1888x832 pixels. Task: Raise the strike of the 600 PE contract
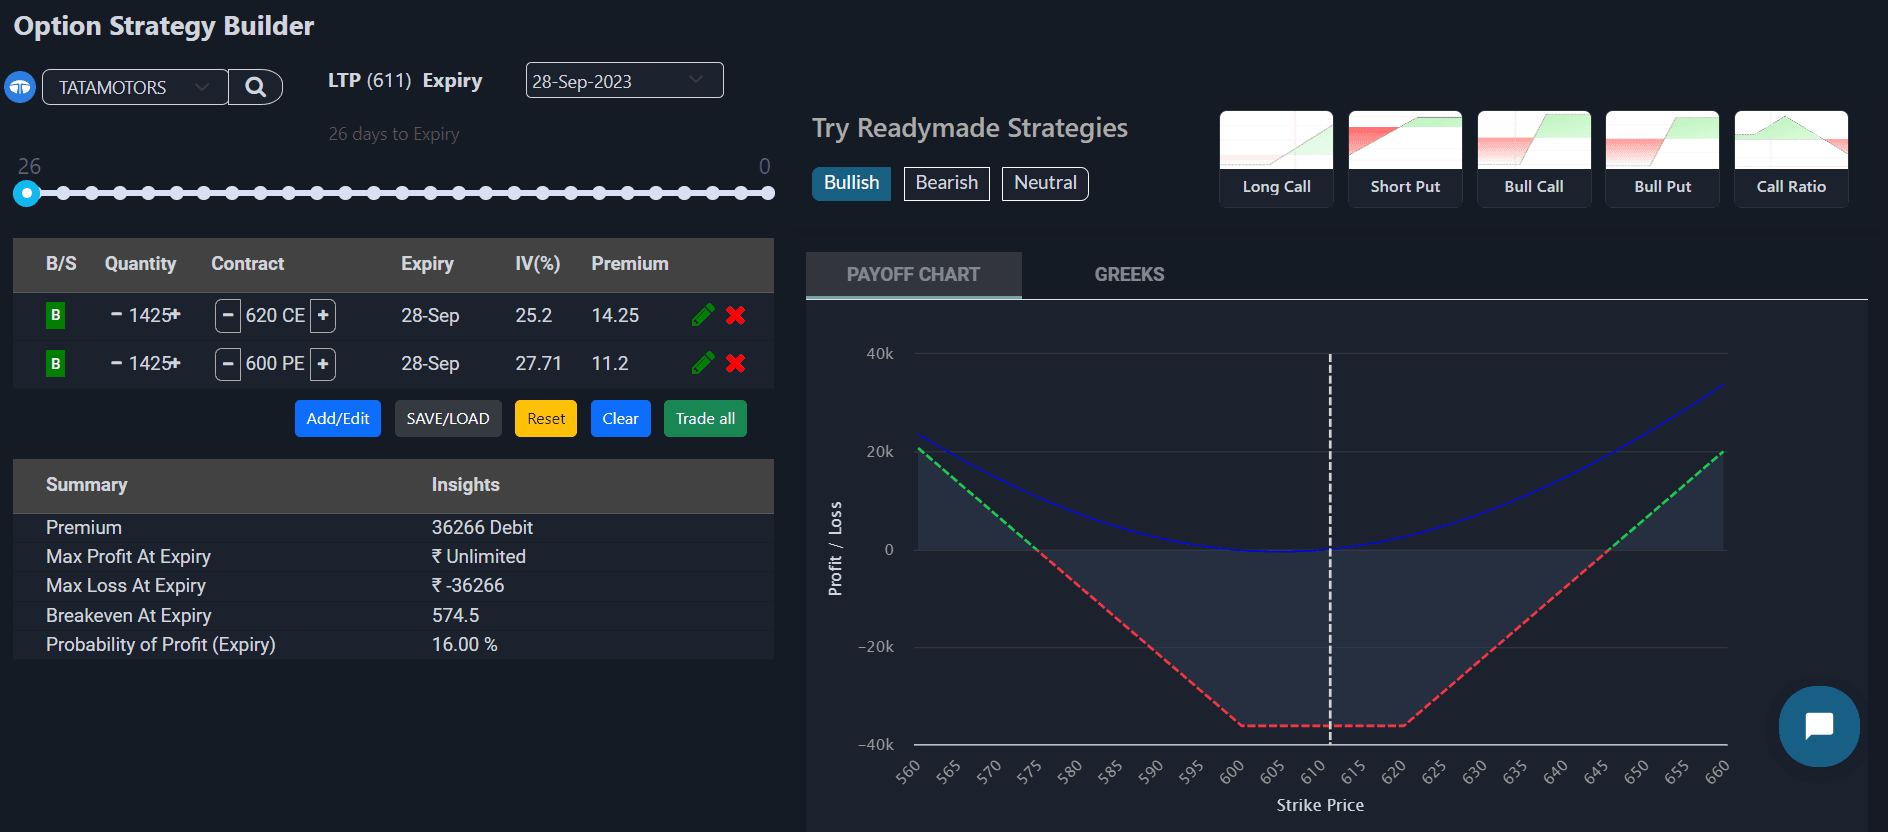(323, 363)
